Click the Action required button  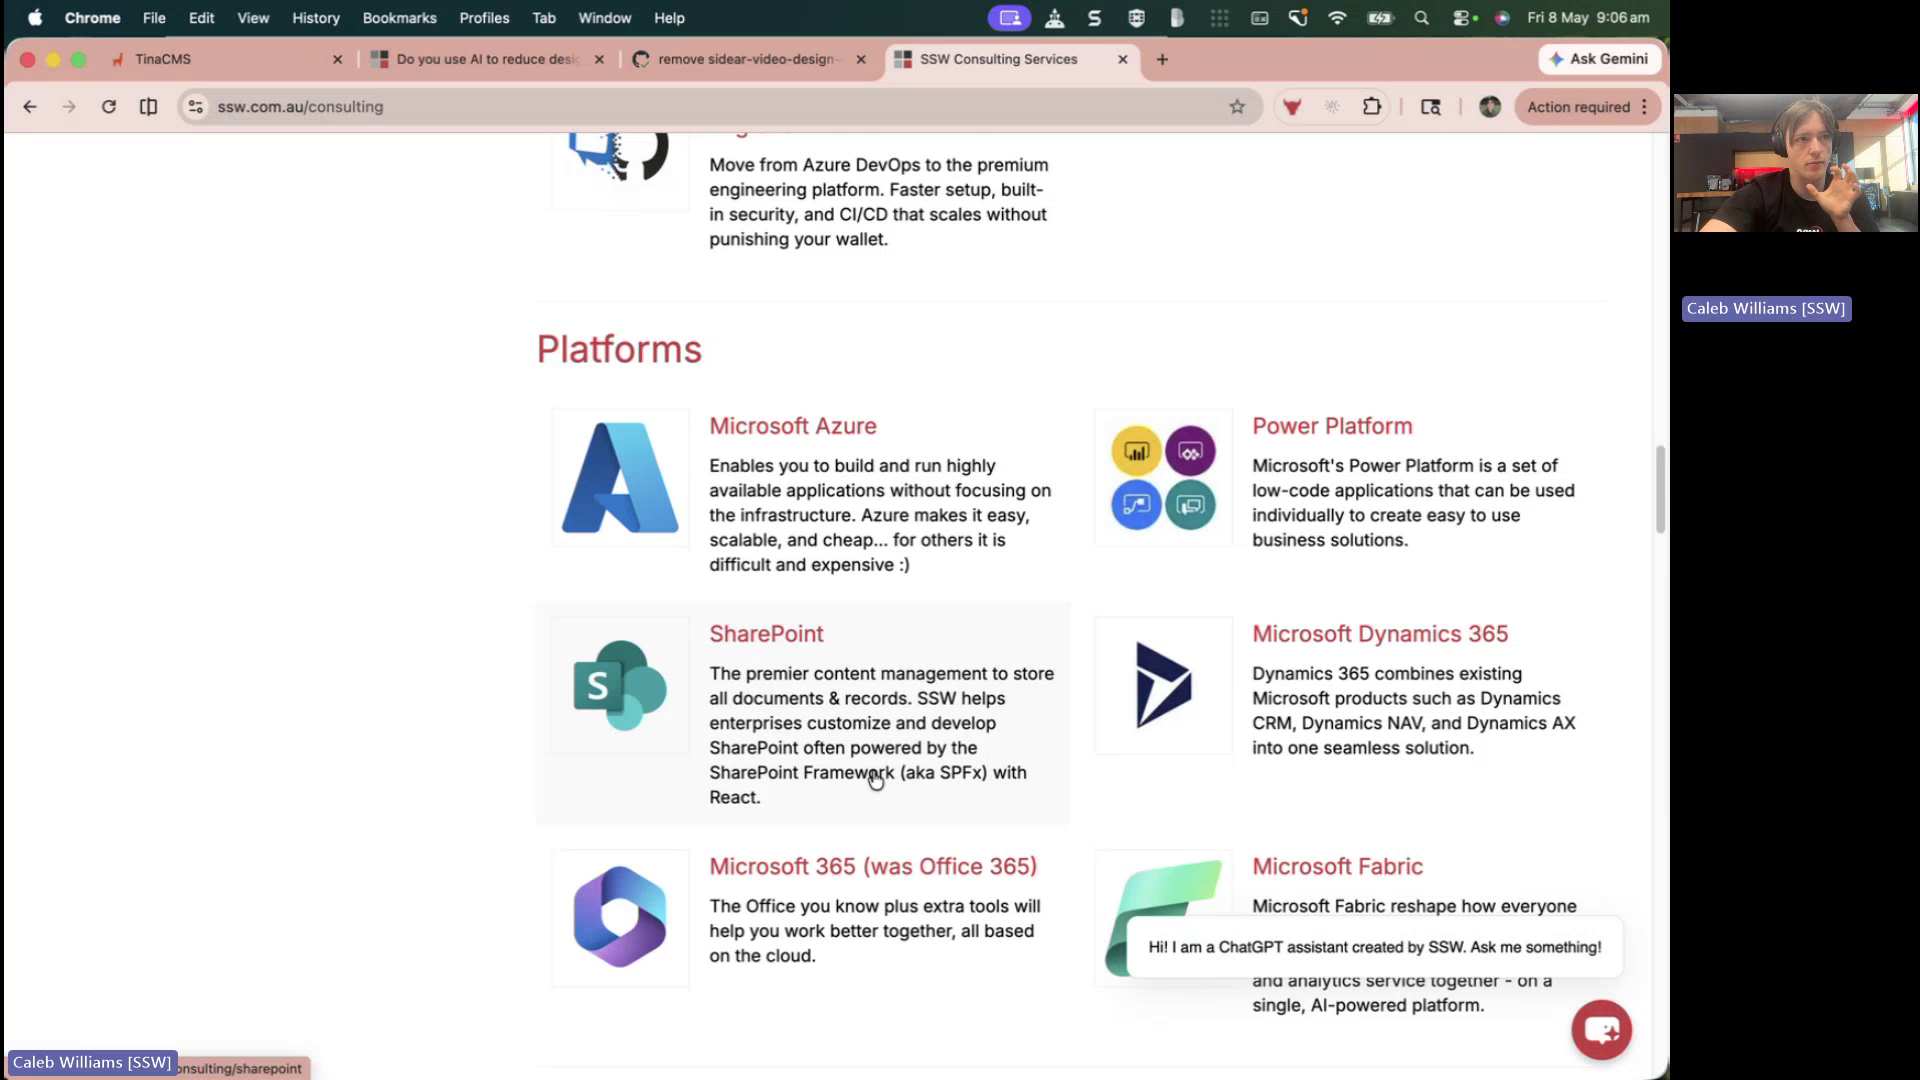click(x=1588, y=107)
